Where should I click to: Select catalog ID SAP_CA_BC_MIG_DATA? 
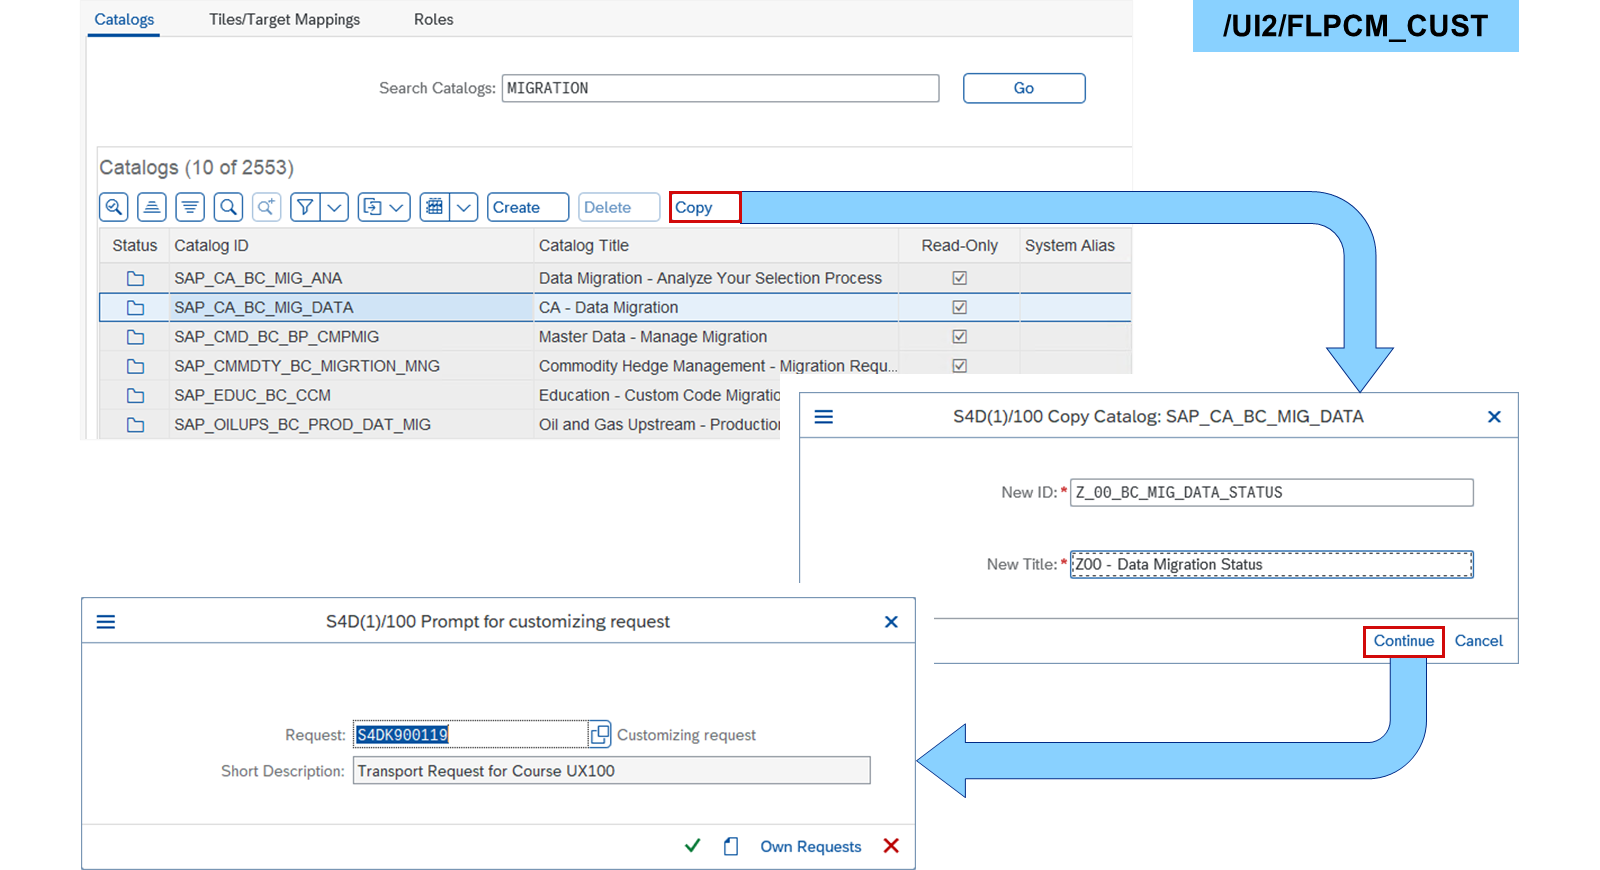click(x=264, y=307)
